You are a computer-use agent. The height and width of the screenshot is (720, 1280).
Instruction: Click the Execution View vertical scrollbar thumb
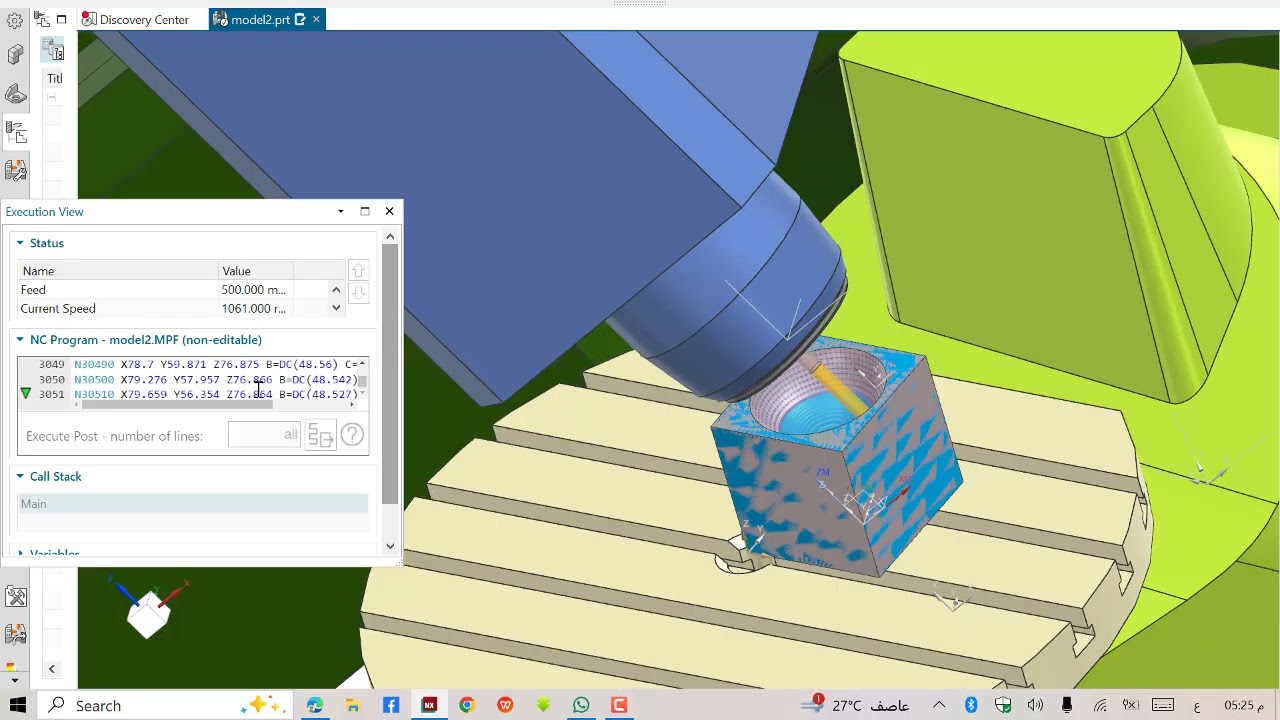pyautogui.click(x=390, y=372)
